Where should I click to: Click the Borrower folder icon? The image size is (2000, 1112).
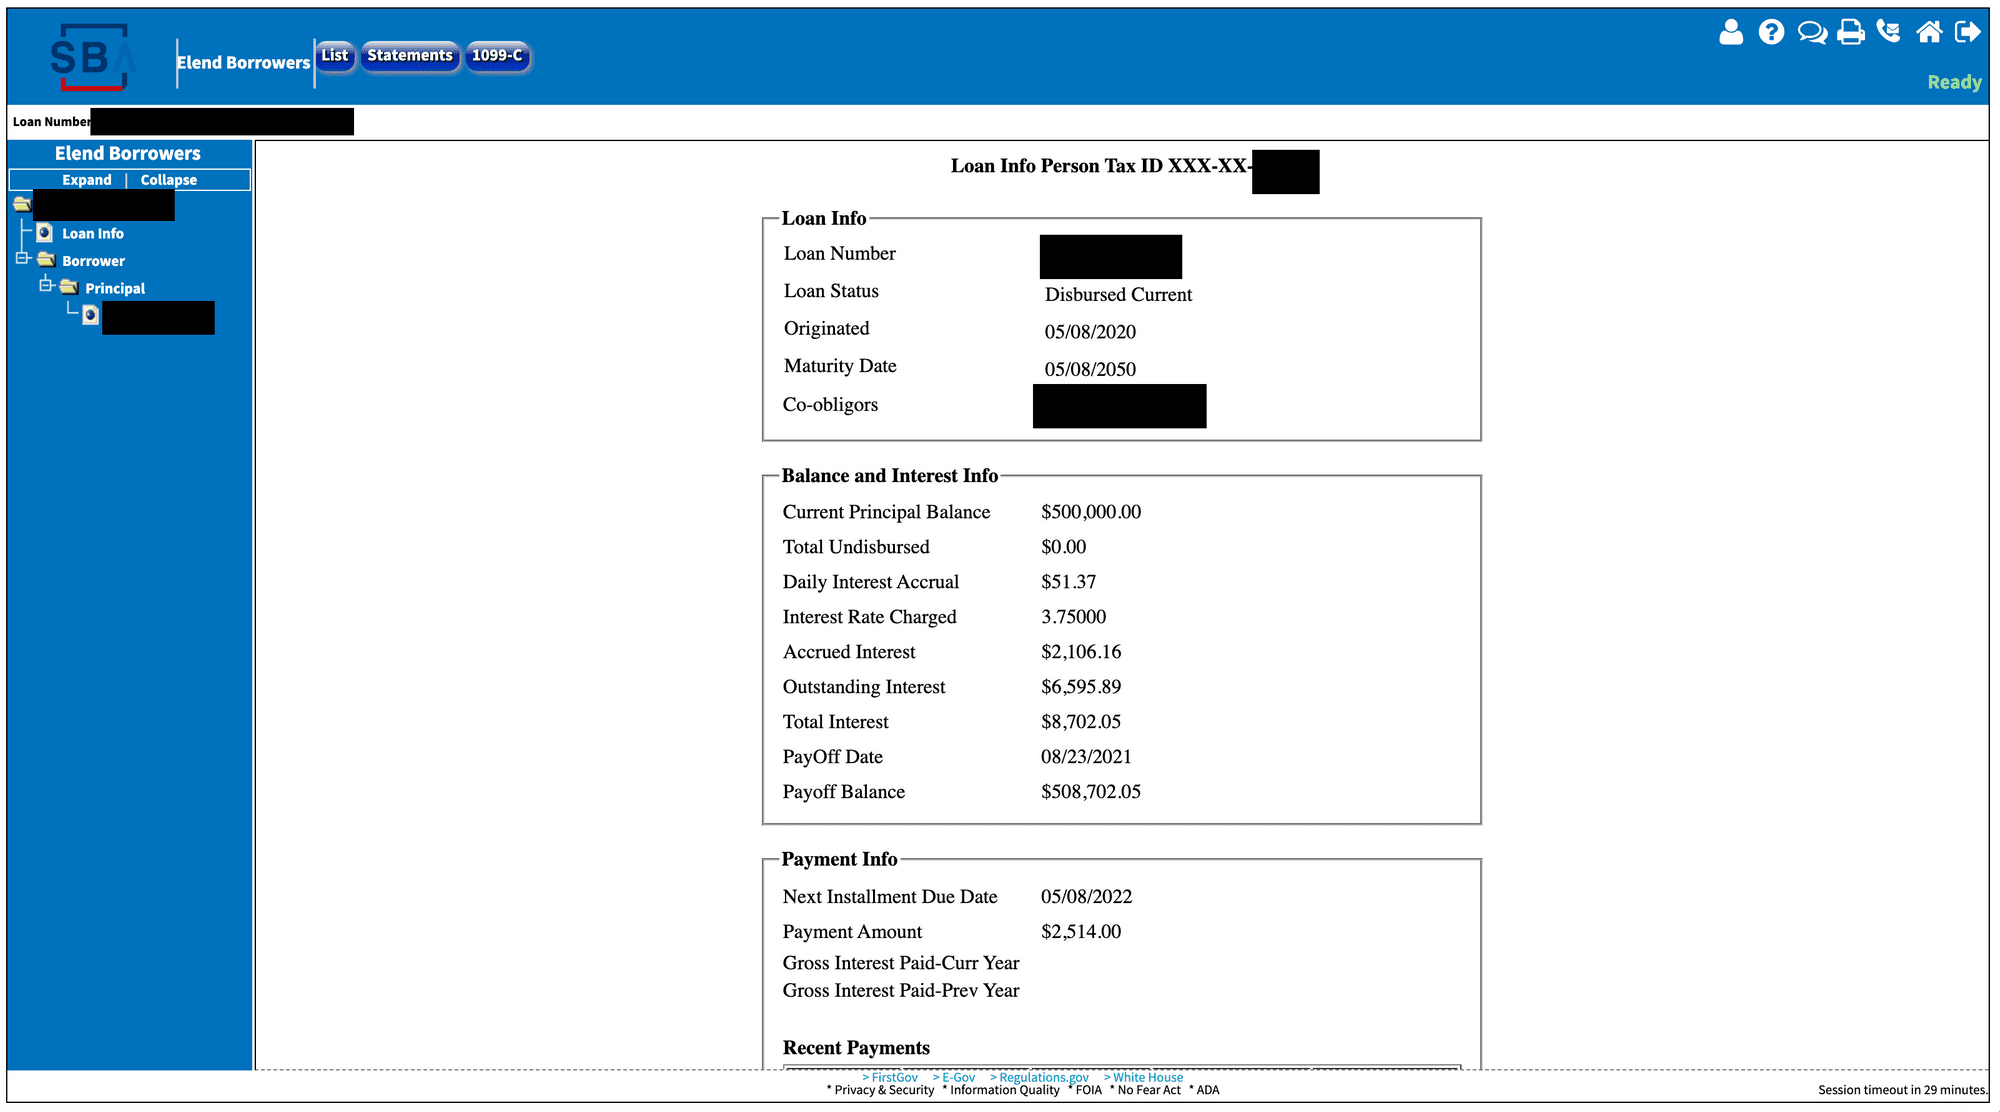pos(46,260)
